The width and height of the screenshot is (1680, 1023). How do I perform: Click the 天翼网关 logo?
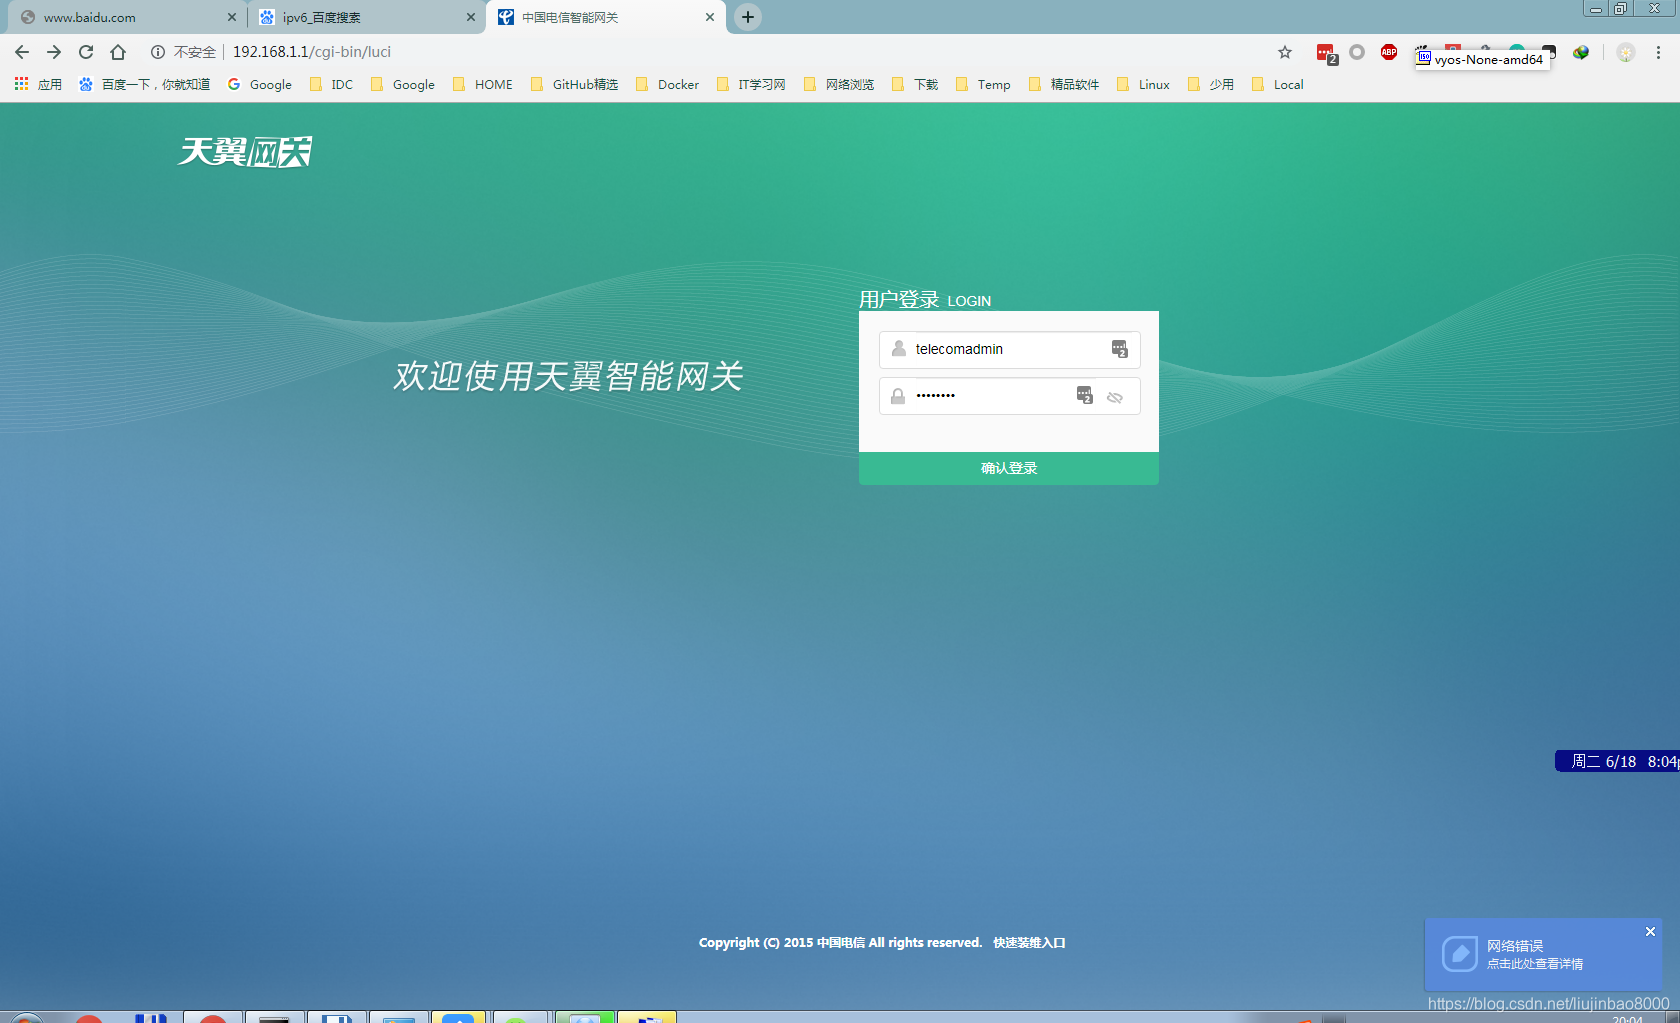point(245,152)
